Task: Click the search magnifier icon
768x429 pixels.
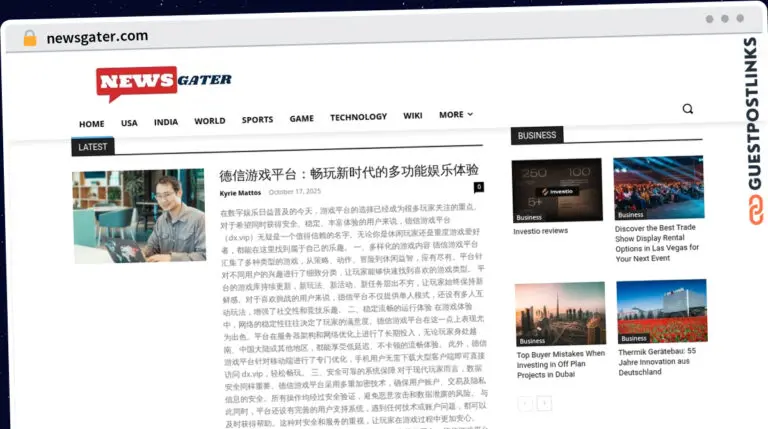Action: 688,109
